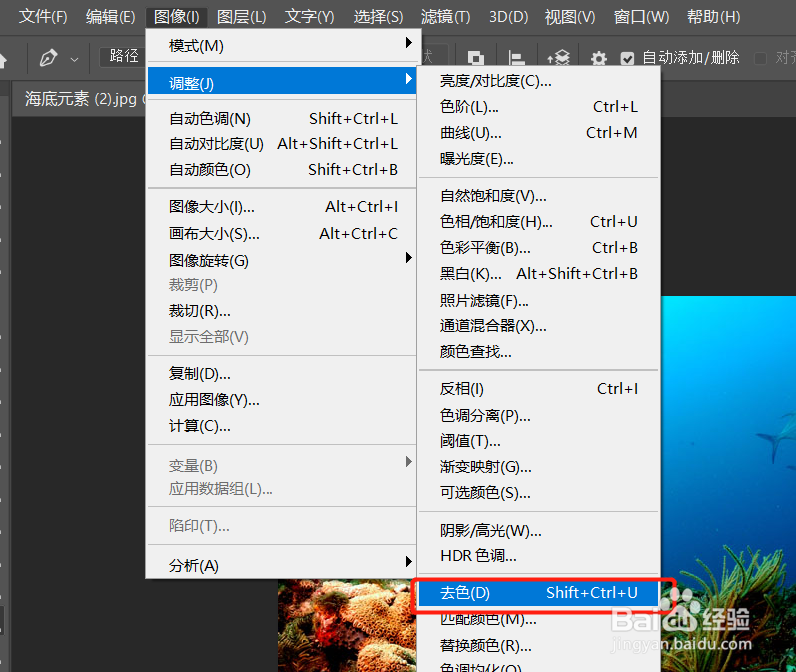This screenshot has width=796, height=672.
Task: Open the 文字(Y) menu
Action: tap(310, 17)
